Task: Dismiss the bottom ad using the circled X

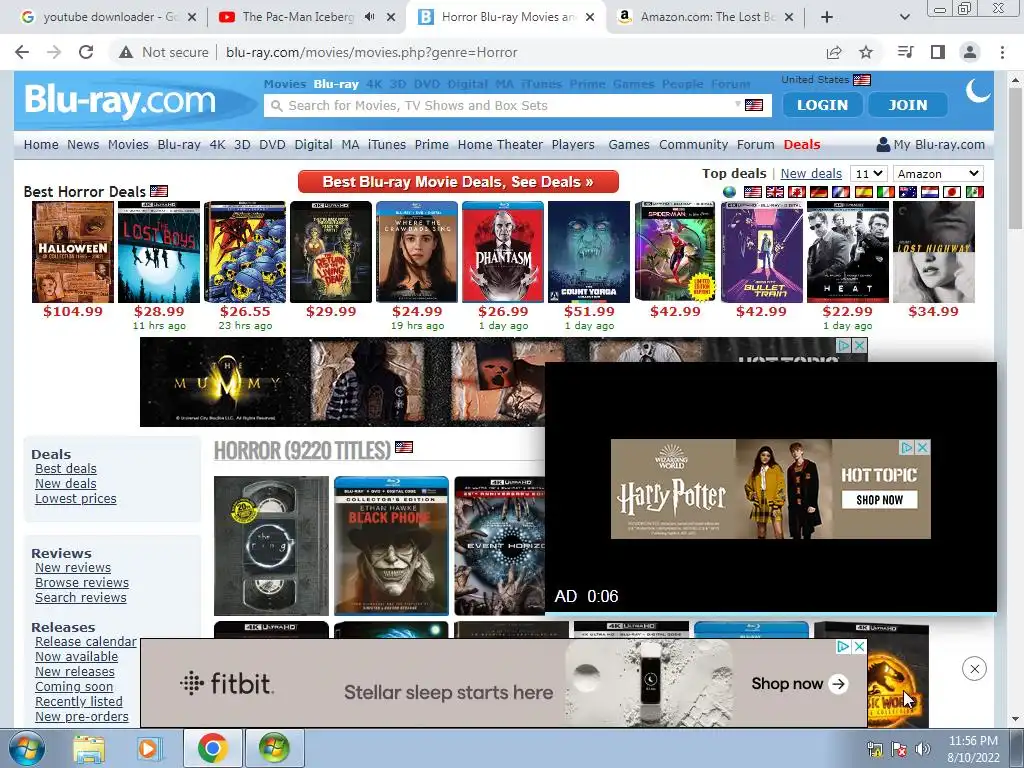Action: [974, 669]
